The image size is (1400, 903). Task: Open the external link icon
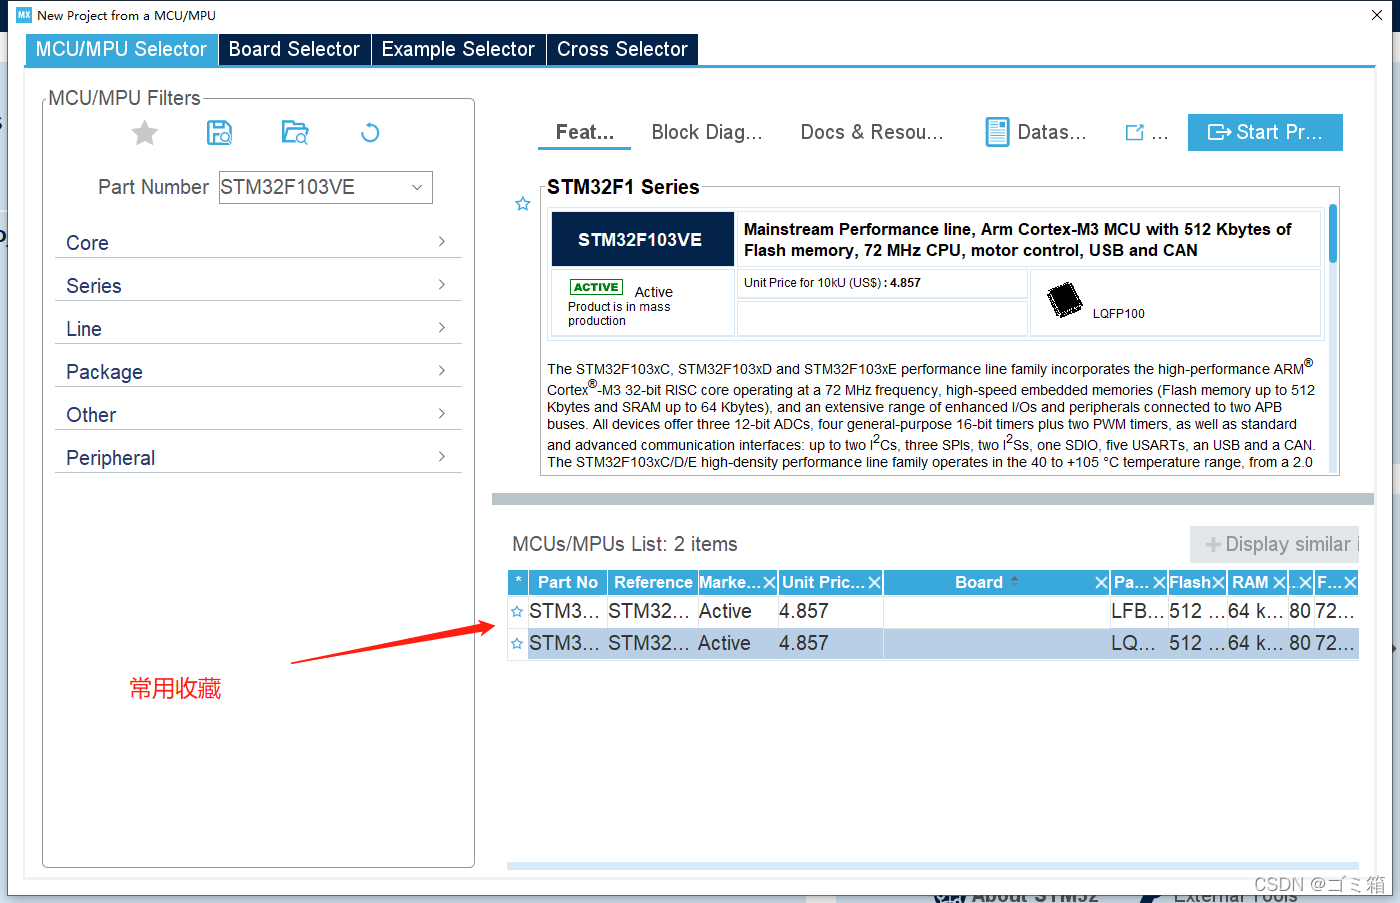tap(1134, 132)
